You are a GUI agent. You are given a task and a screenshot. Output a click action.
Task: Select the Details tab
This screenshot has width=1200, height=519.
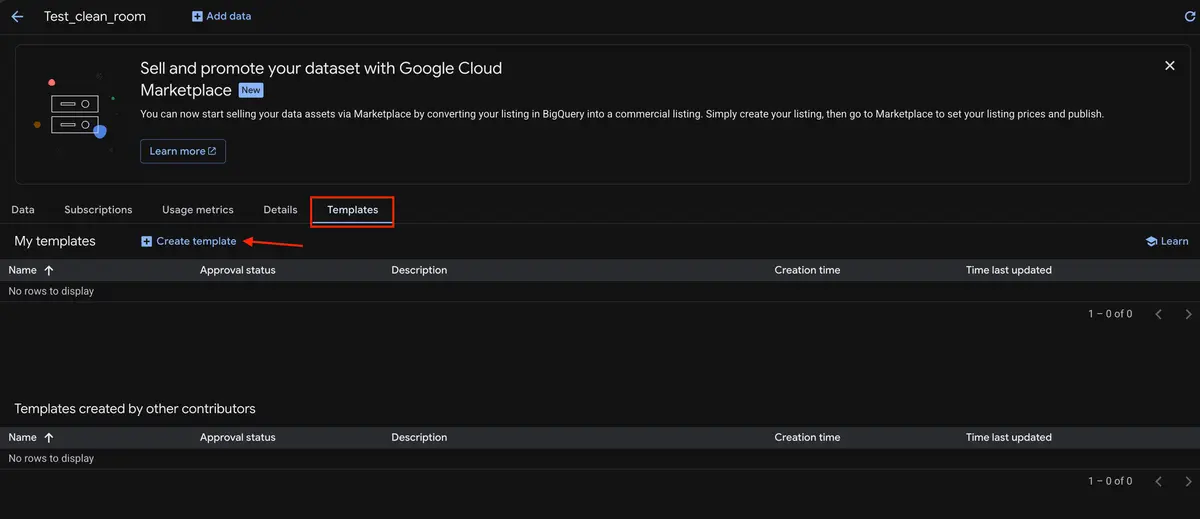[280, 210]
